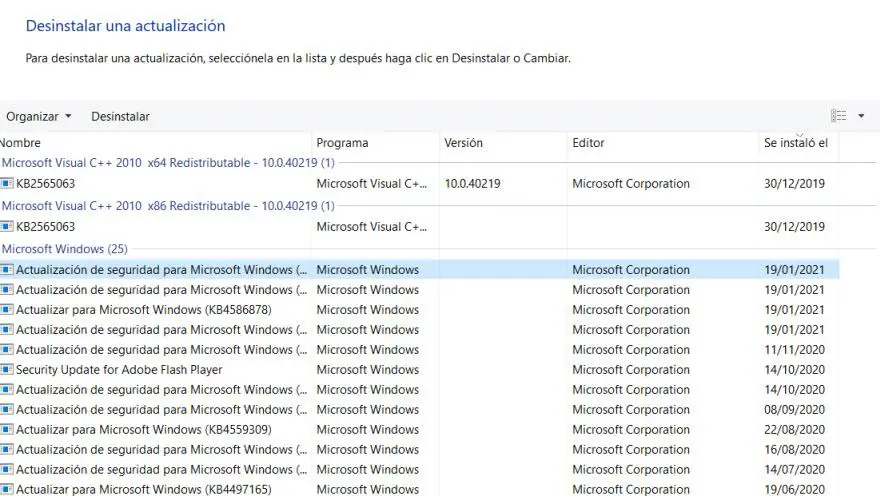
Task: Click the icon of Actualizar para Microsoft Windows (KB4586878)
Action: [x=7, y=310]
